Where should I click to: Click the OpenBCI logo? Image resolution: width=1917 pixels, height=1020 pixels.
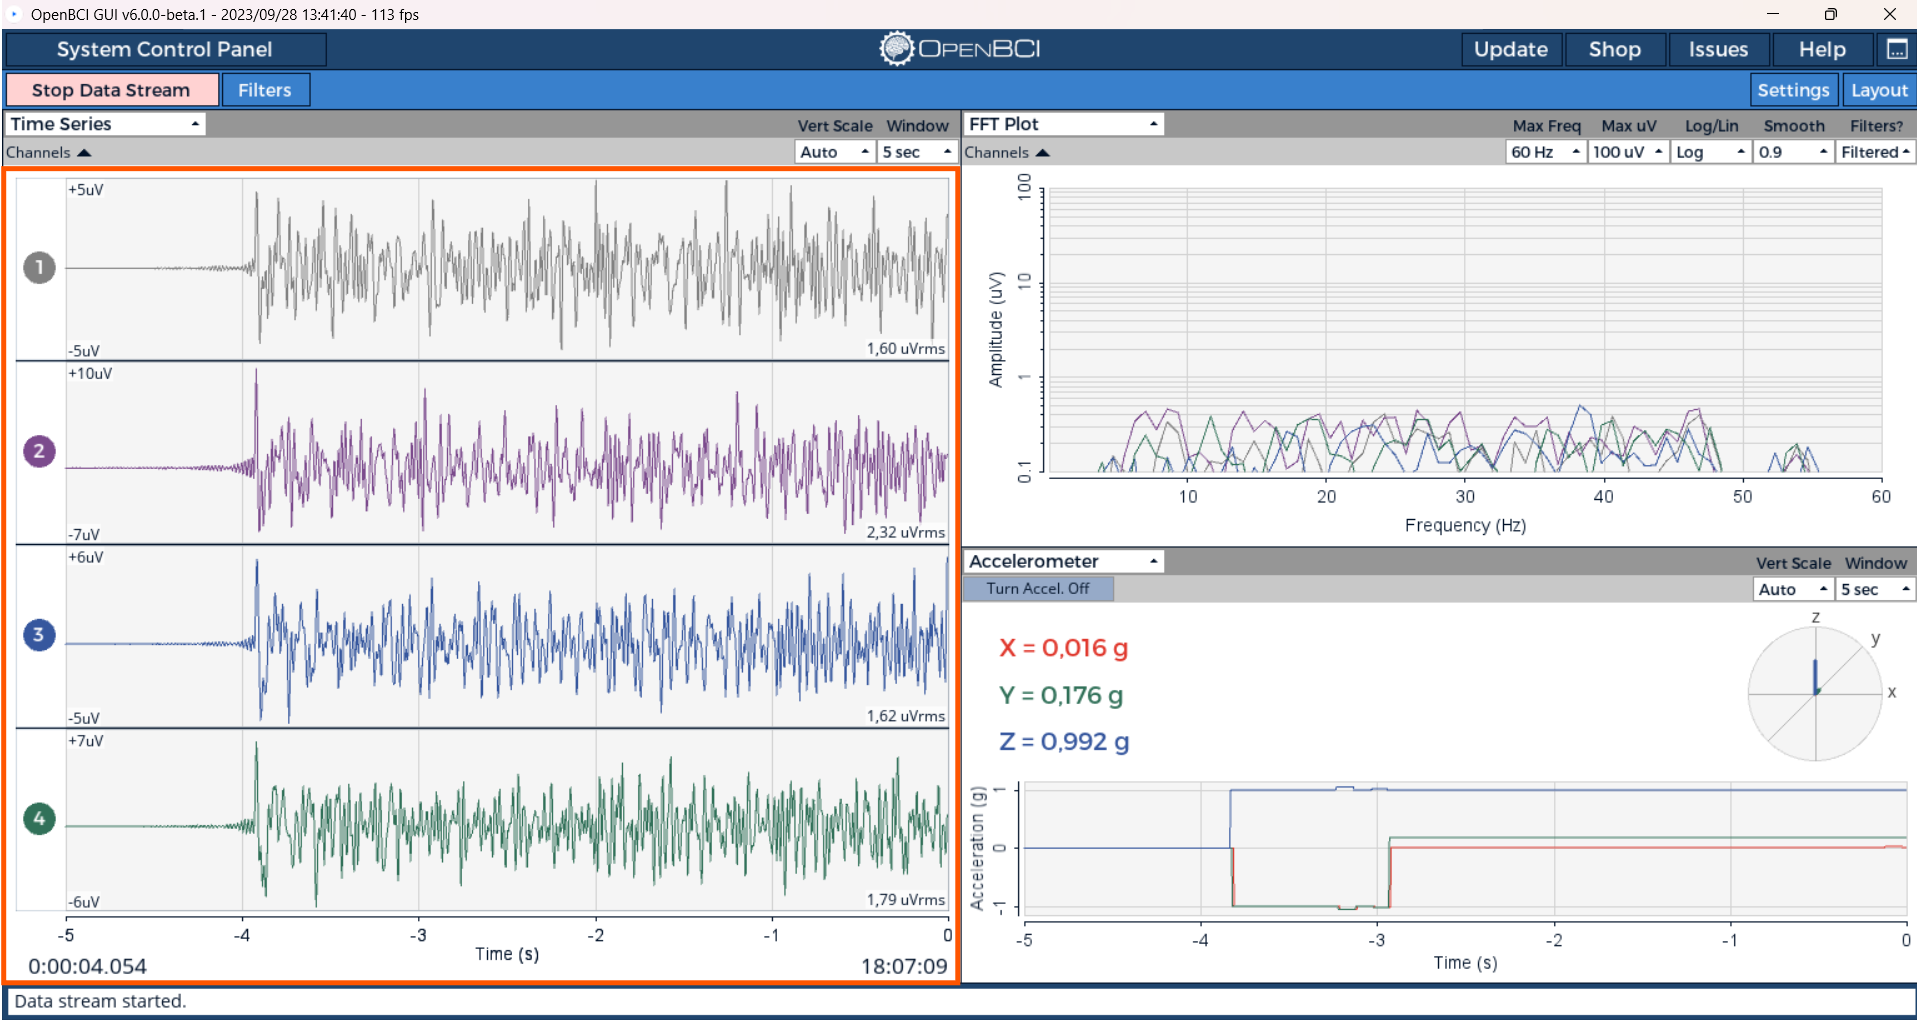(x=960, y=48)
